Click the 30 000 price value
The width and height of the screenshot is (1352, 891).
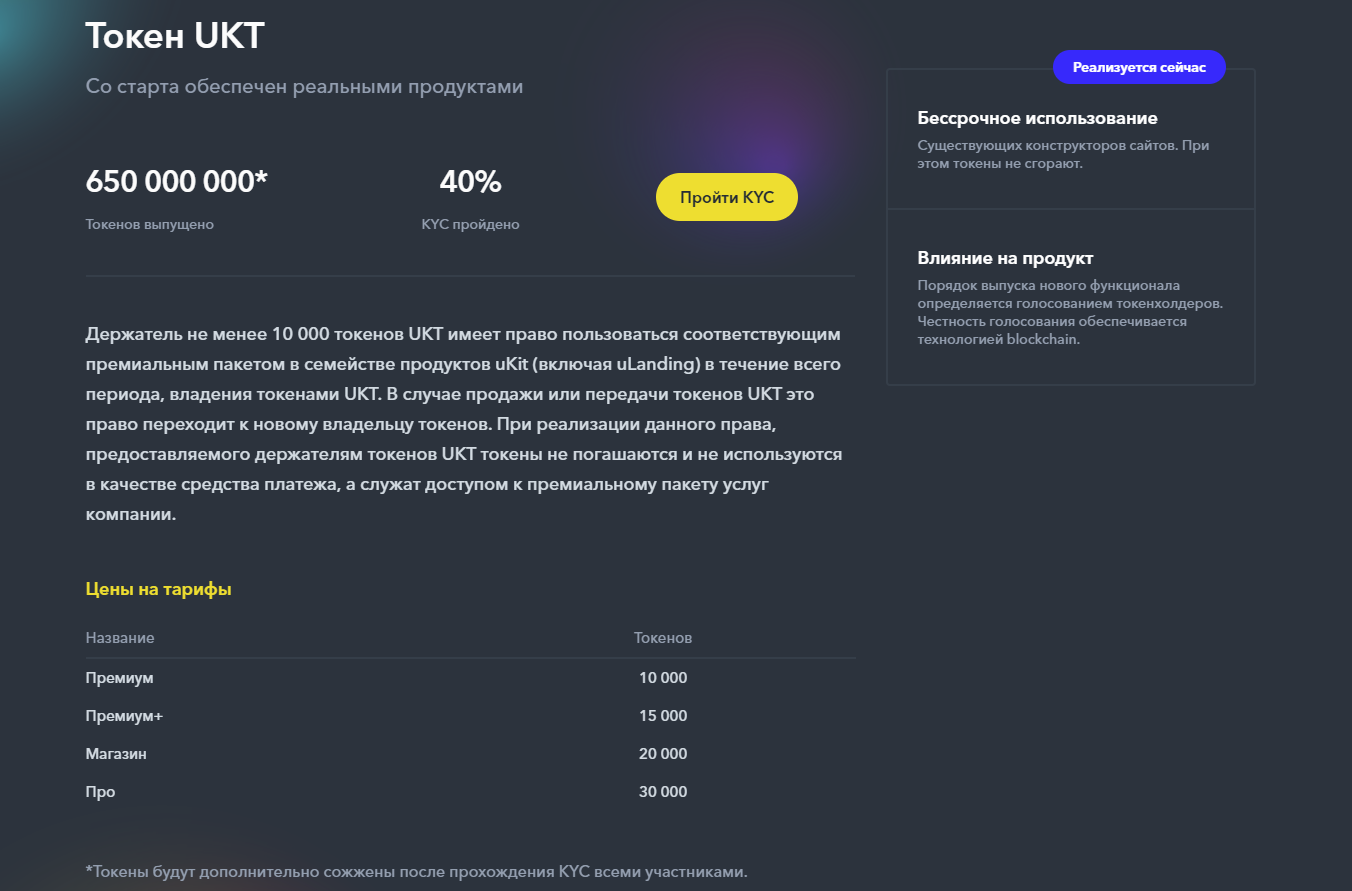(663, 792)
